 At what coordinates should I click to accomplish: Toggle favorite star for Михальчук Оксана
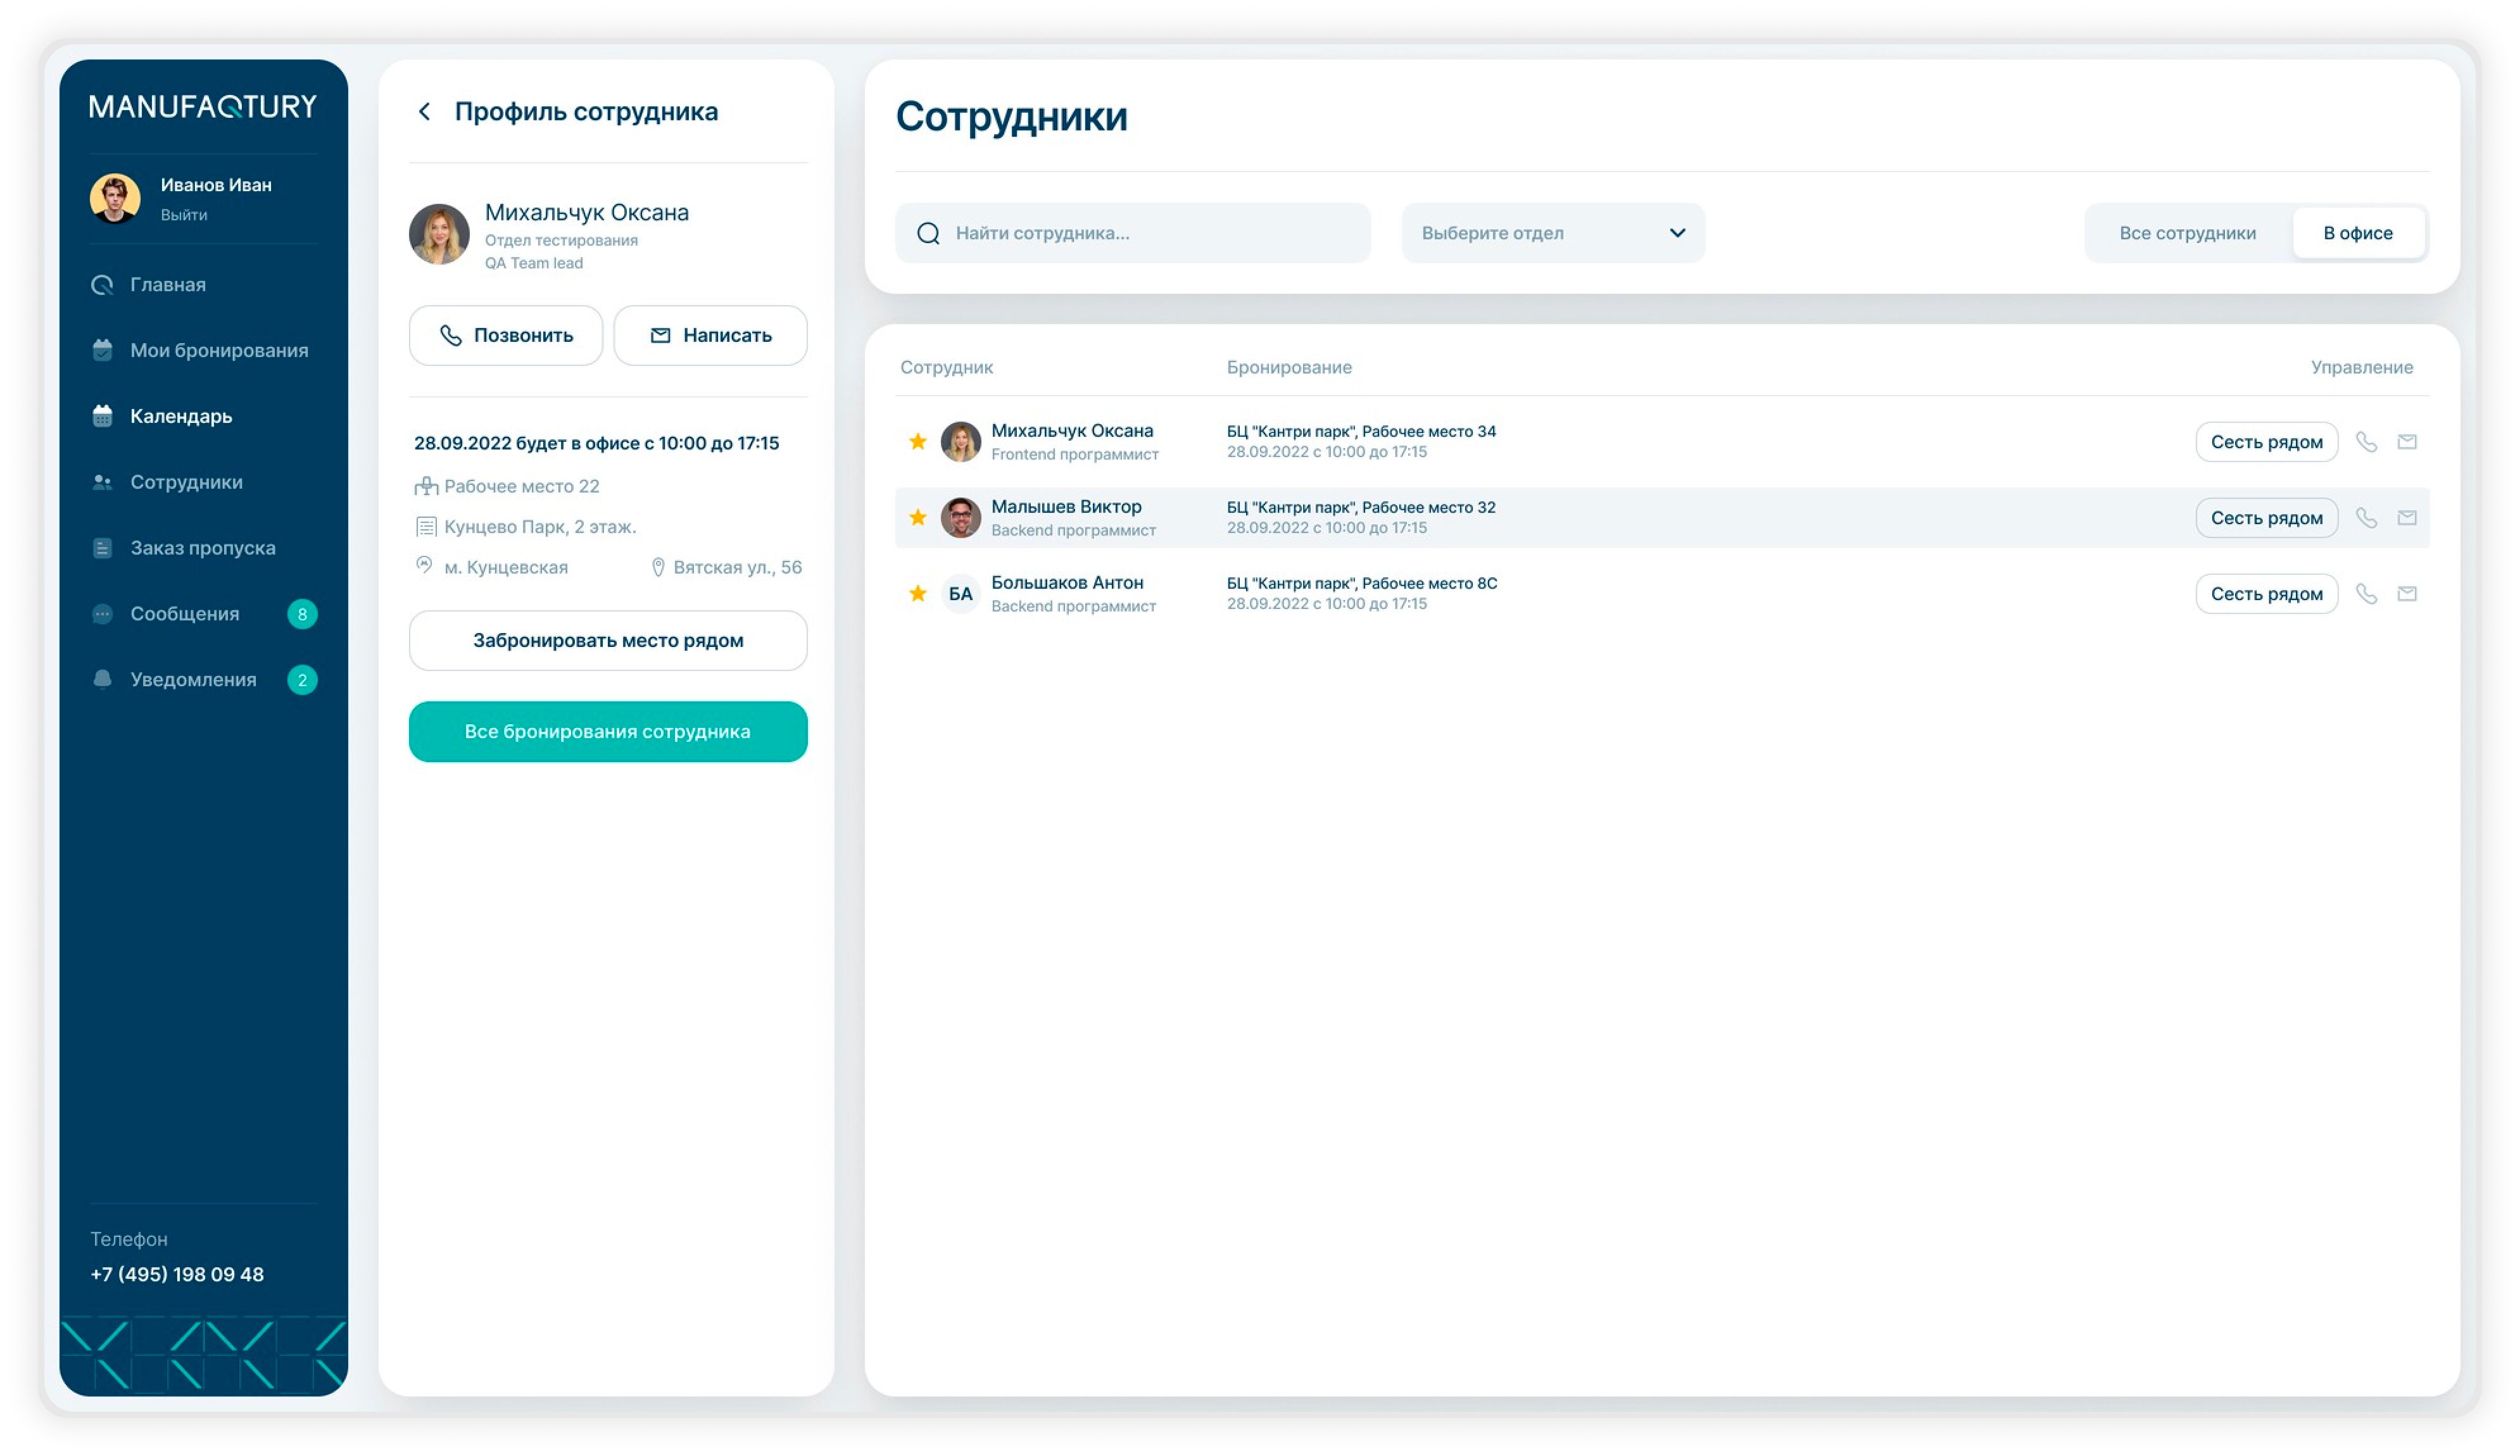(917, 442)
